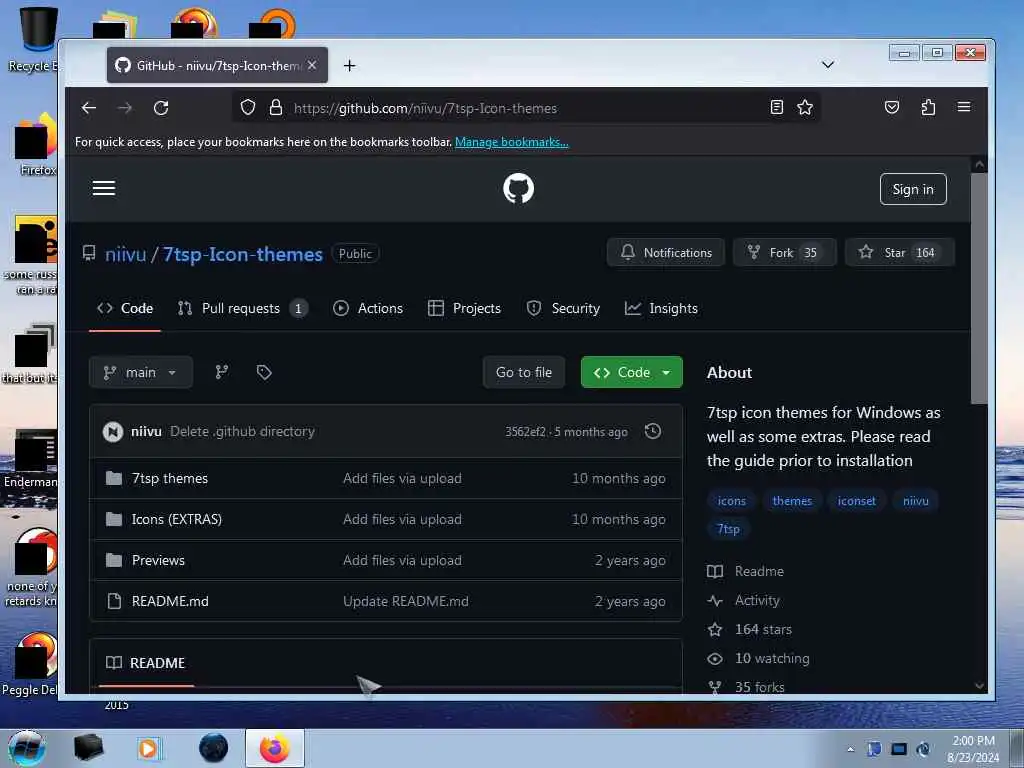Open the Windows Start menu orb

point(27,748)
